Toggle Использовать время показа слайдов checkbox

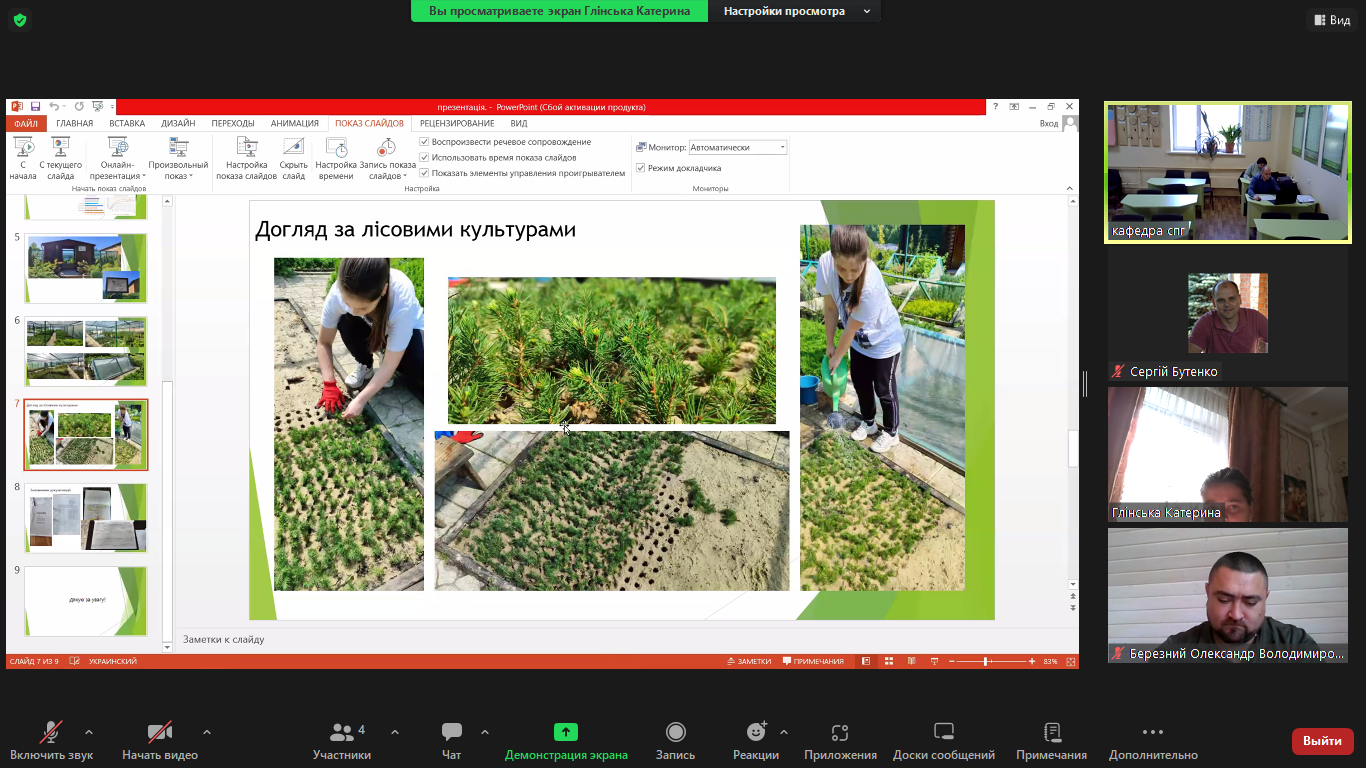pyautogui.click(x=425, y=157)
